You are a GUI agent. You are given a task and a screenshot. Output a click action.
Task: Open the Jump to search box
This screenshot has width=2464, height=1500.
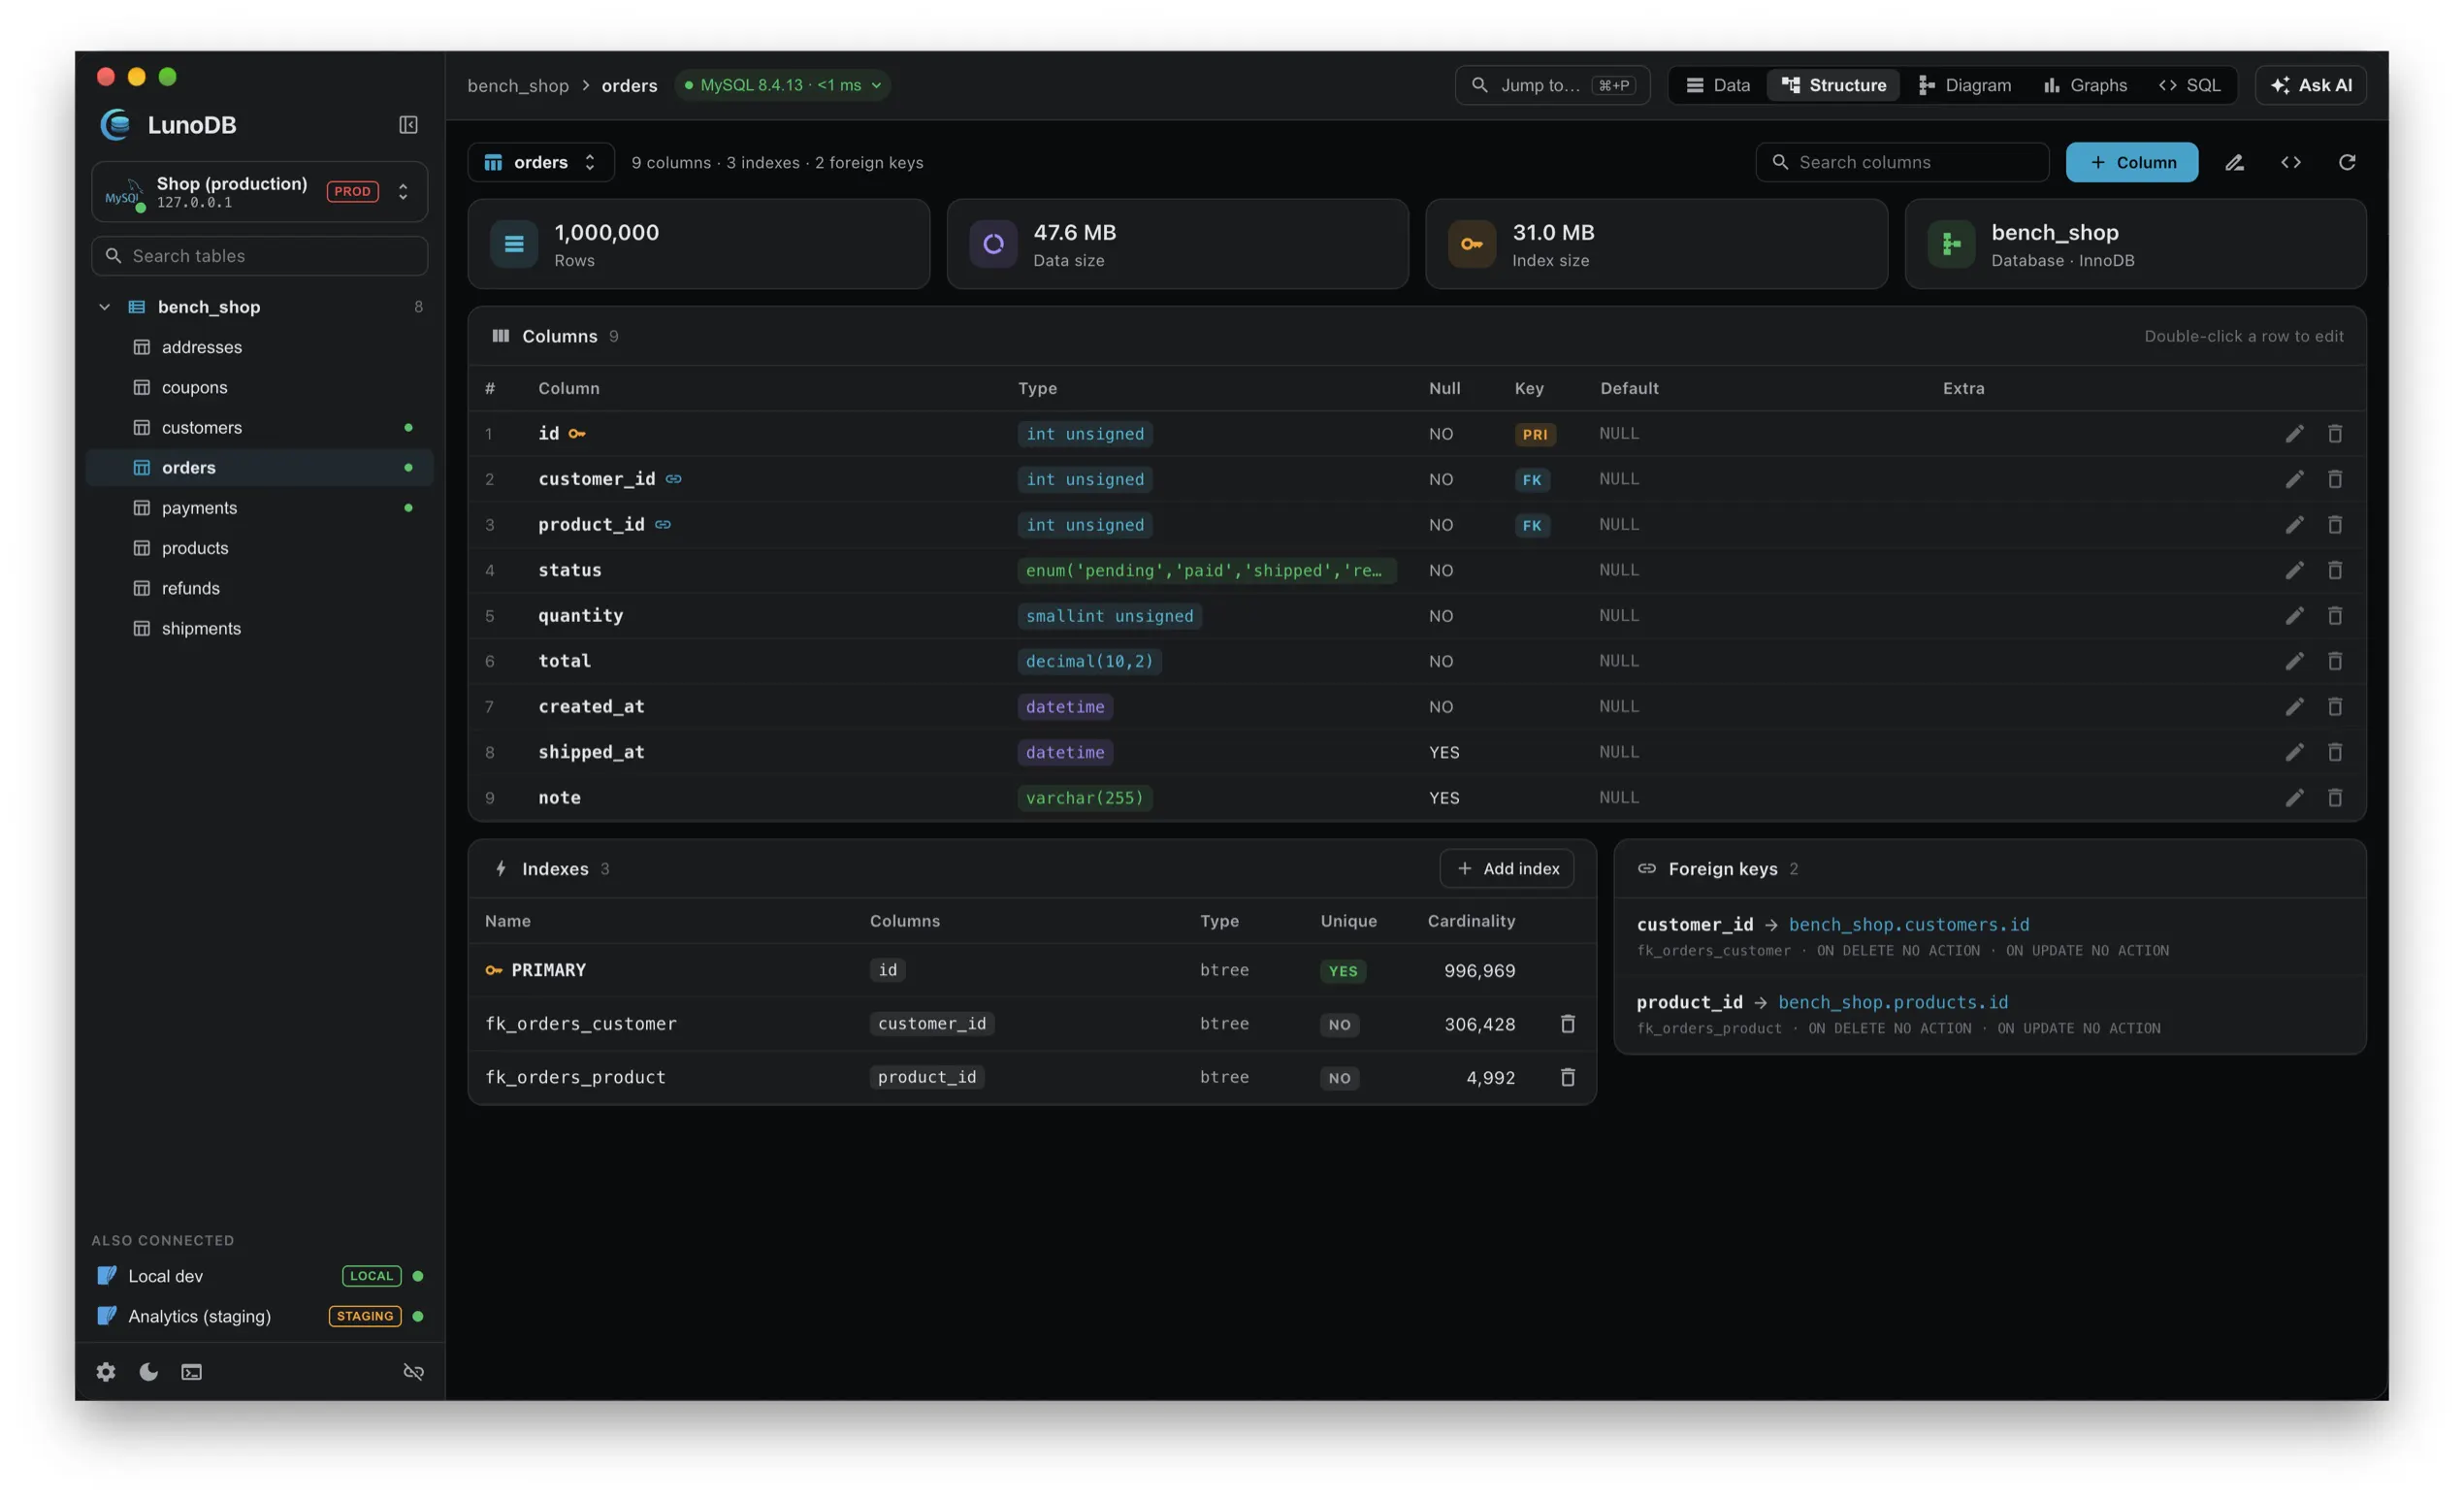1552,85
